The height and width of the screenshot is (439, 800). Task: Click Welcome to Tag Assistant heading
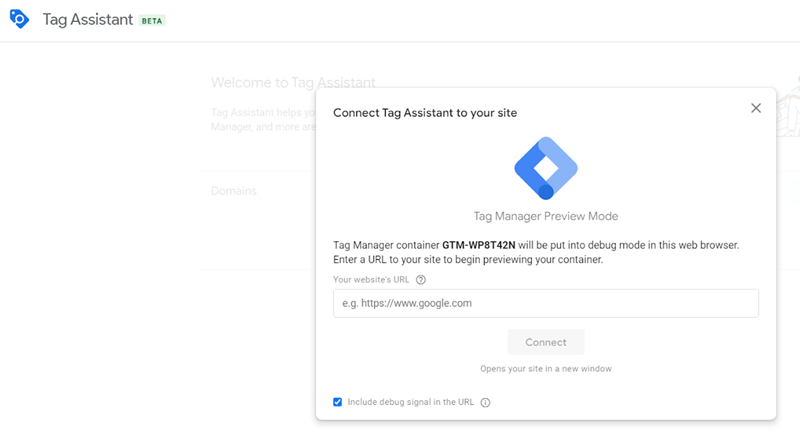(293, 82)
